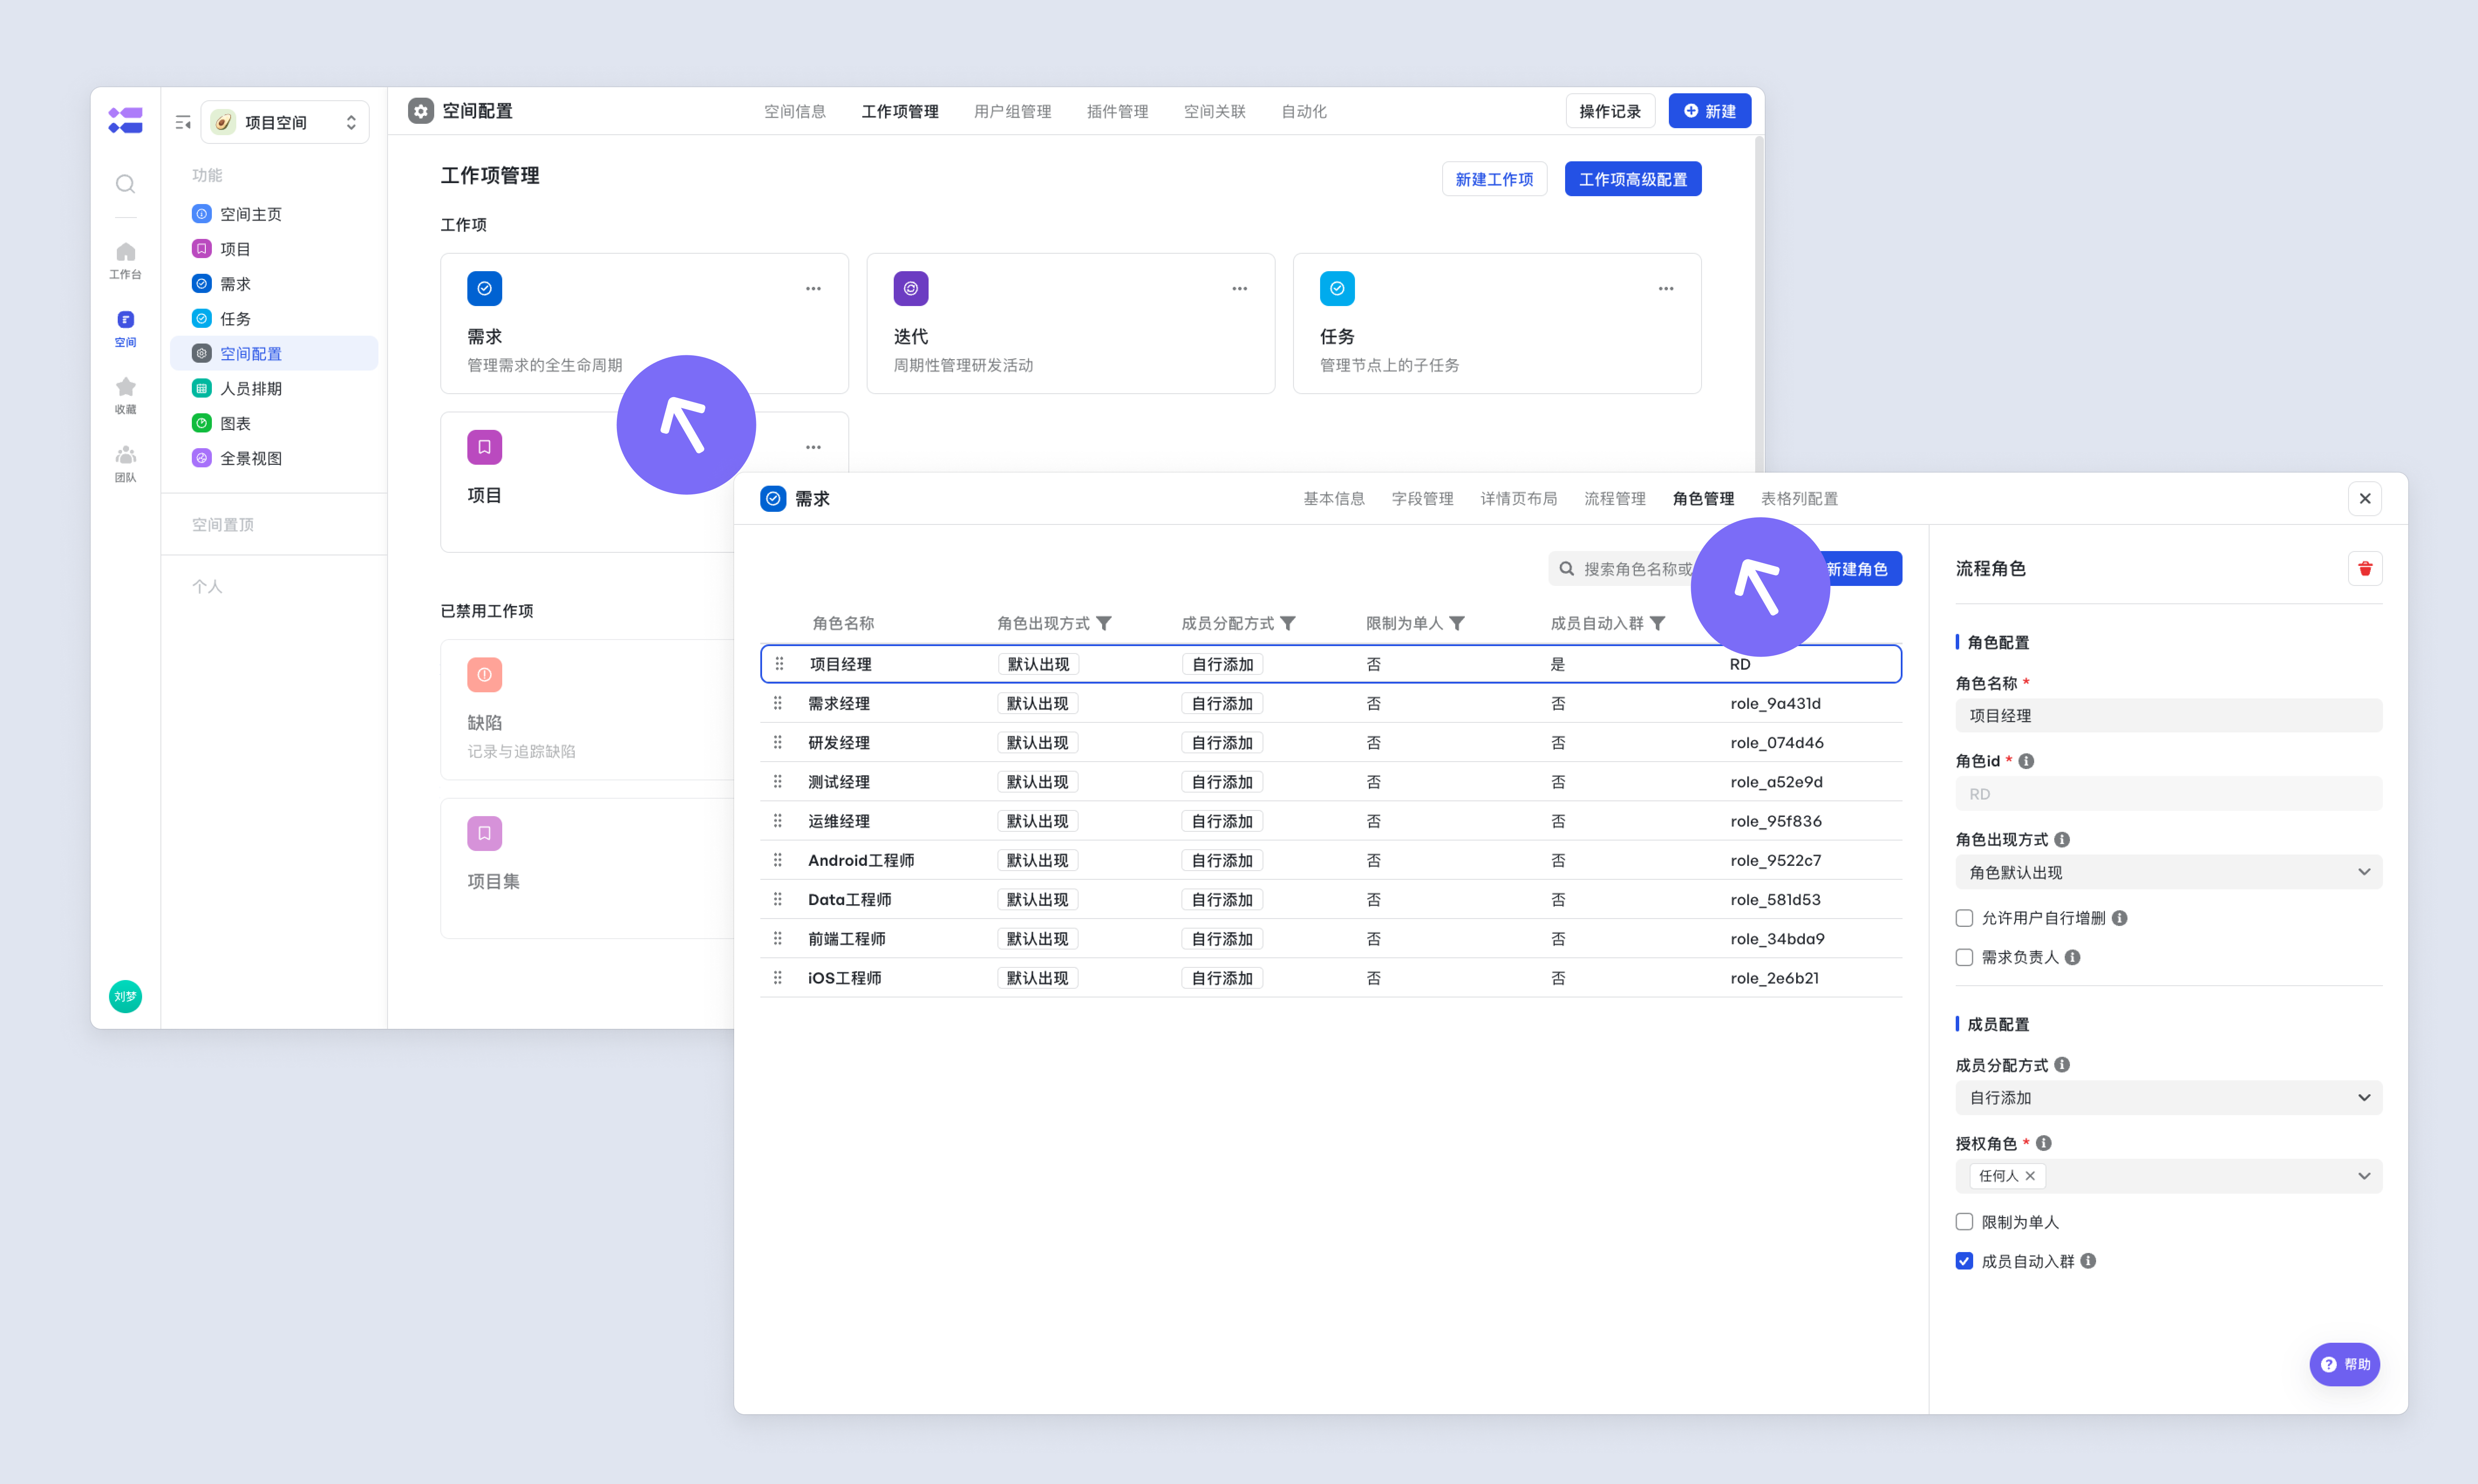The width and height of the screenshot is (2478, 1484).
Task: Switch to the 详情页布局 tab
Action: tap(1518, 499)
